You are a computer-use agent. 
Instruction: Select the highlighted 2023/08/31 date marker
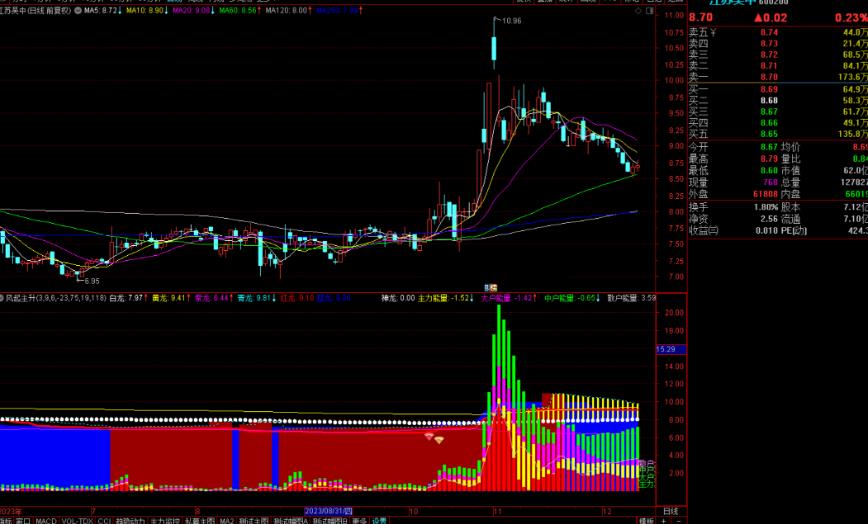[x=328, y=511]
